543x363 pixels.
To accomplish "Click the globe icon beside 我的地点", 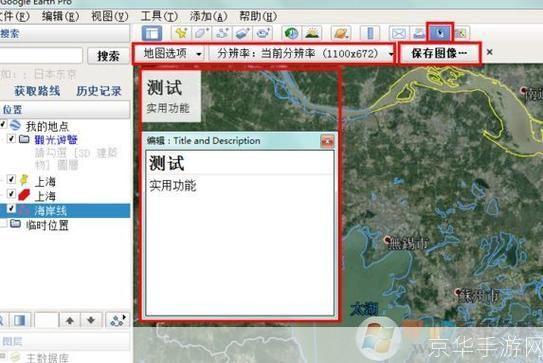I will pyautogui.click(x=15, y=125).
